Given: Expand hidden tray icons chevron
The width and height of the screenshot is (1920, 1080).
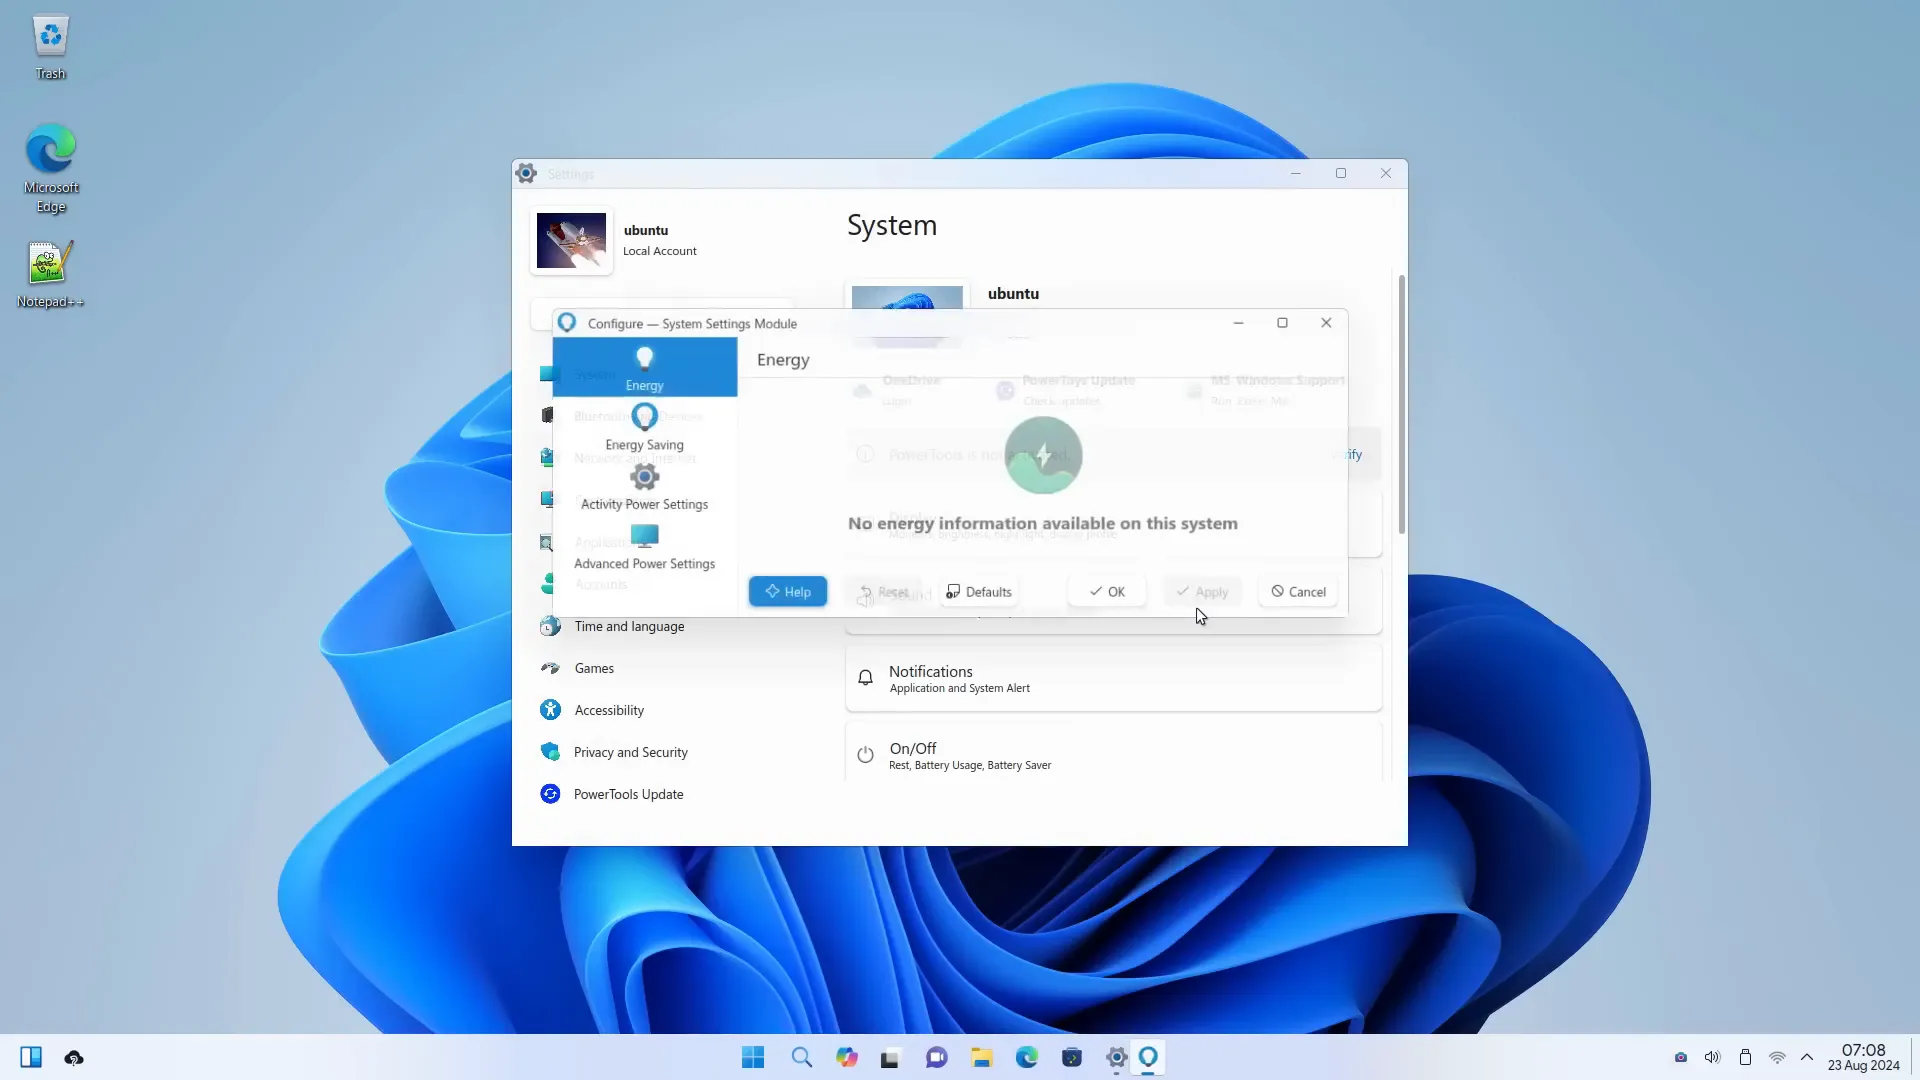Looking at the screenshot, I should point(1807,1058).
